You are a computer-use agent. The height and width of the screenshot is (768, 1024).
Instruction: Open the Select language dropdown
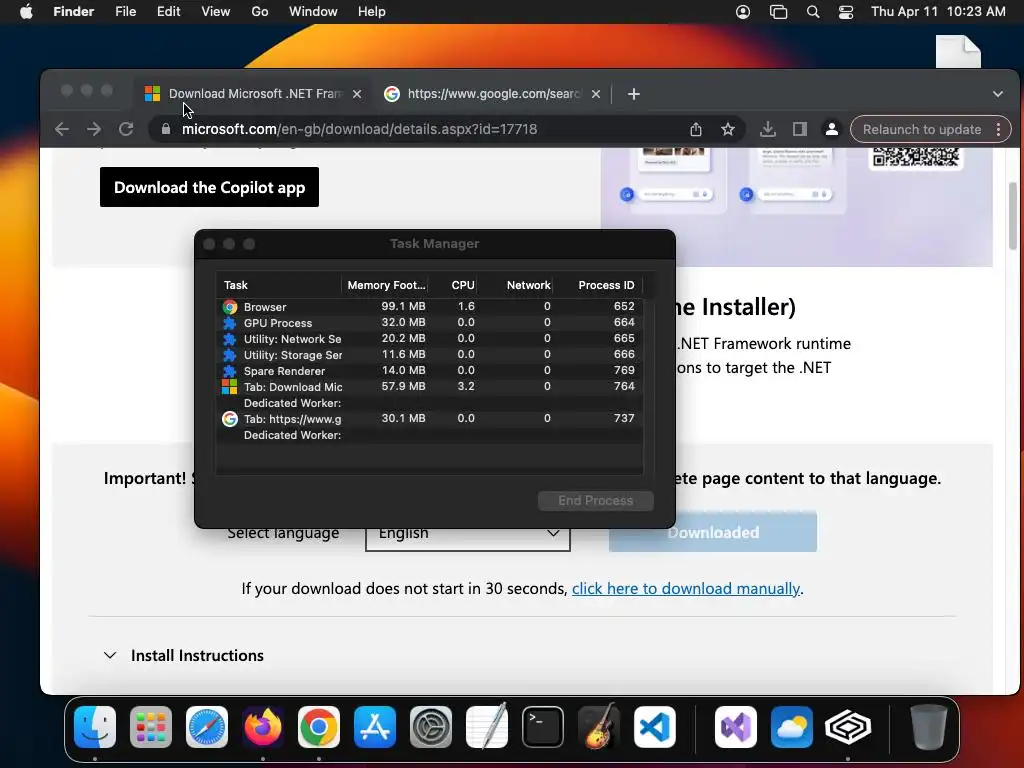(468, 533)
